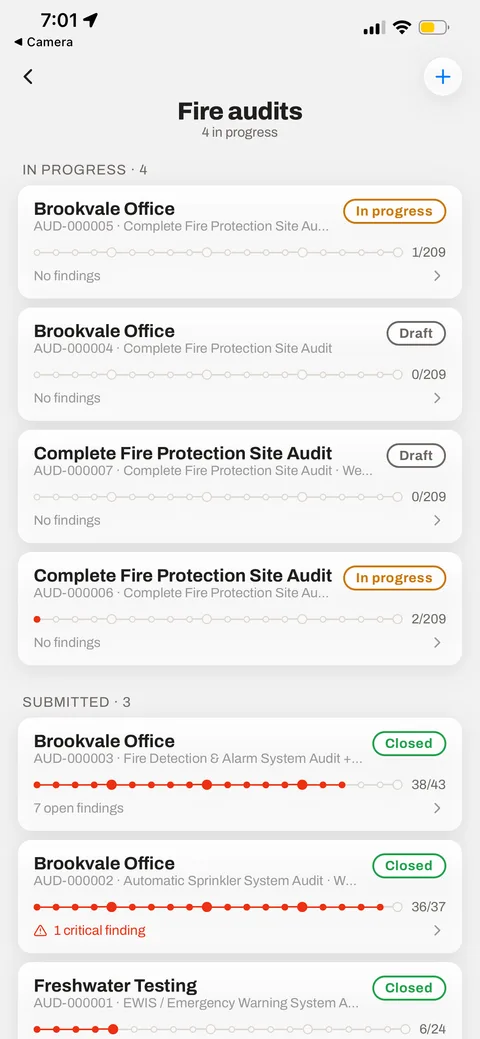Click the chevron on AUD-000006 card

tap(437, 643)
